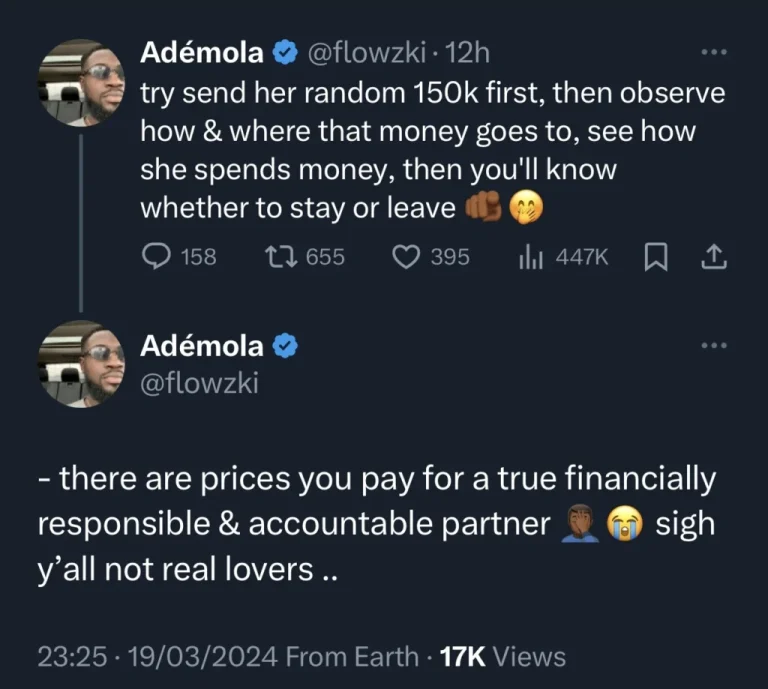768x689 pixels.
Task: Like the tweet with 395 likes
Action: pos(404,257)
